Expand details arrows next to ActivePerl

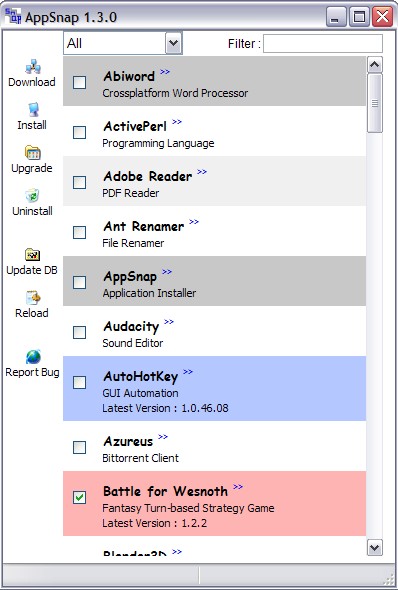point(177,122)
